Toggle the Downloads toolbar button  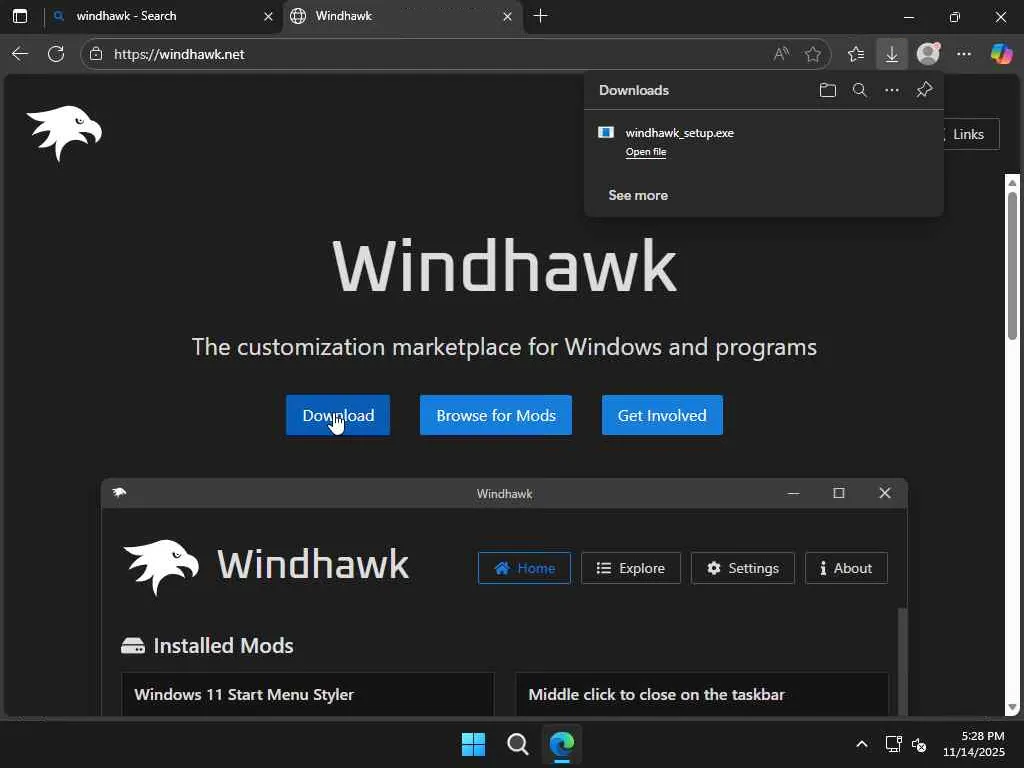pyautogui.click(x=891, y=54)
